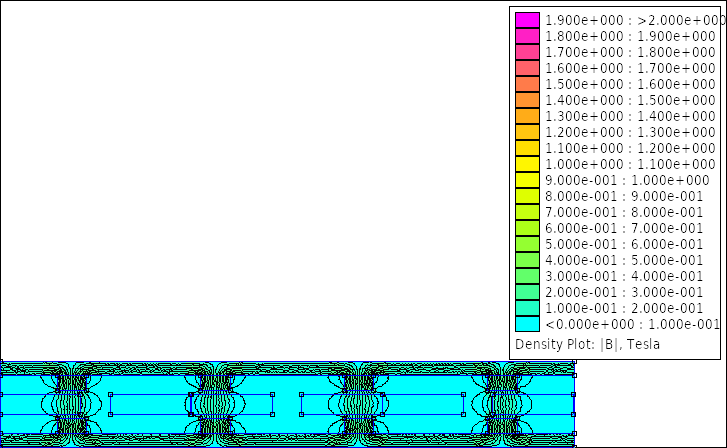Click the swatch beside 1.300e+000 : 1.400e+000
The image size is (727, 448).
tap(527, 116)
